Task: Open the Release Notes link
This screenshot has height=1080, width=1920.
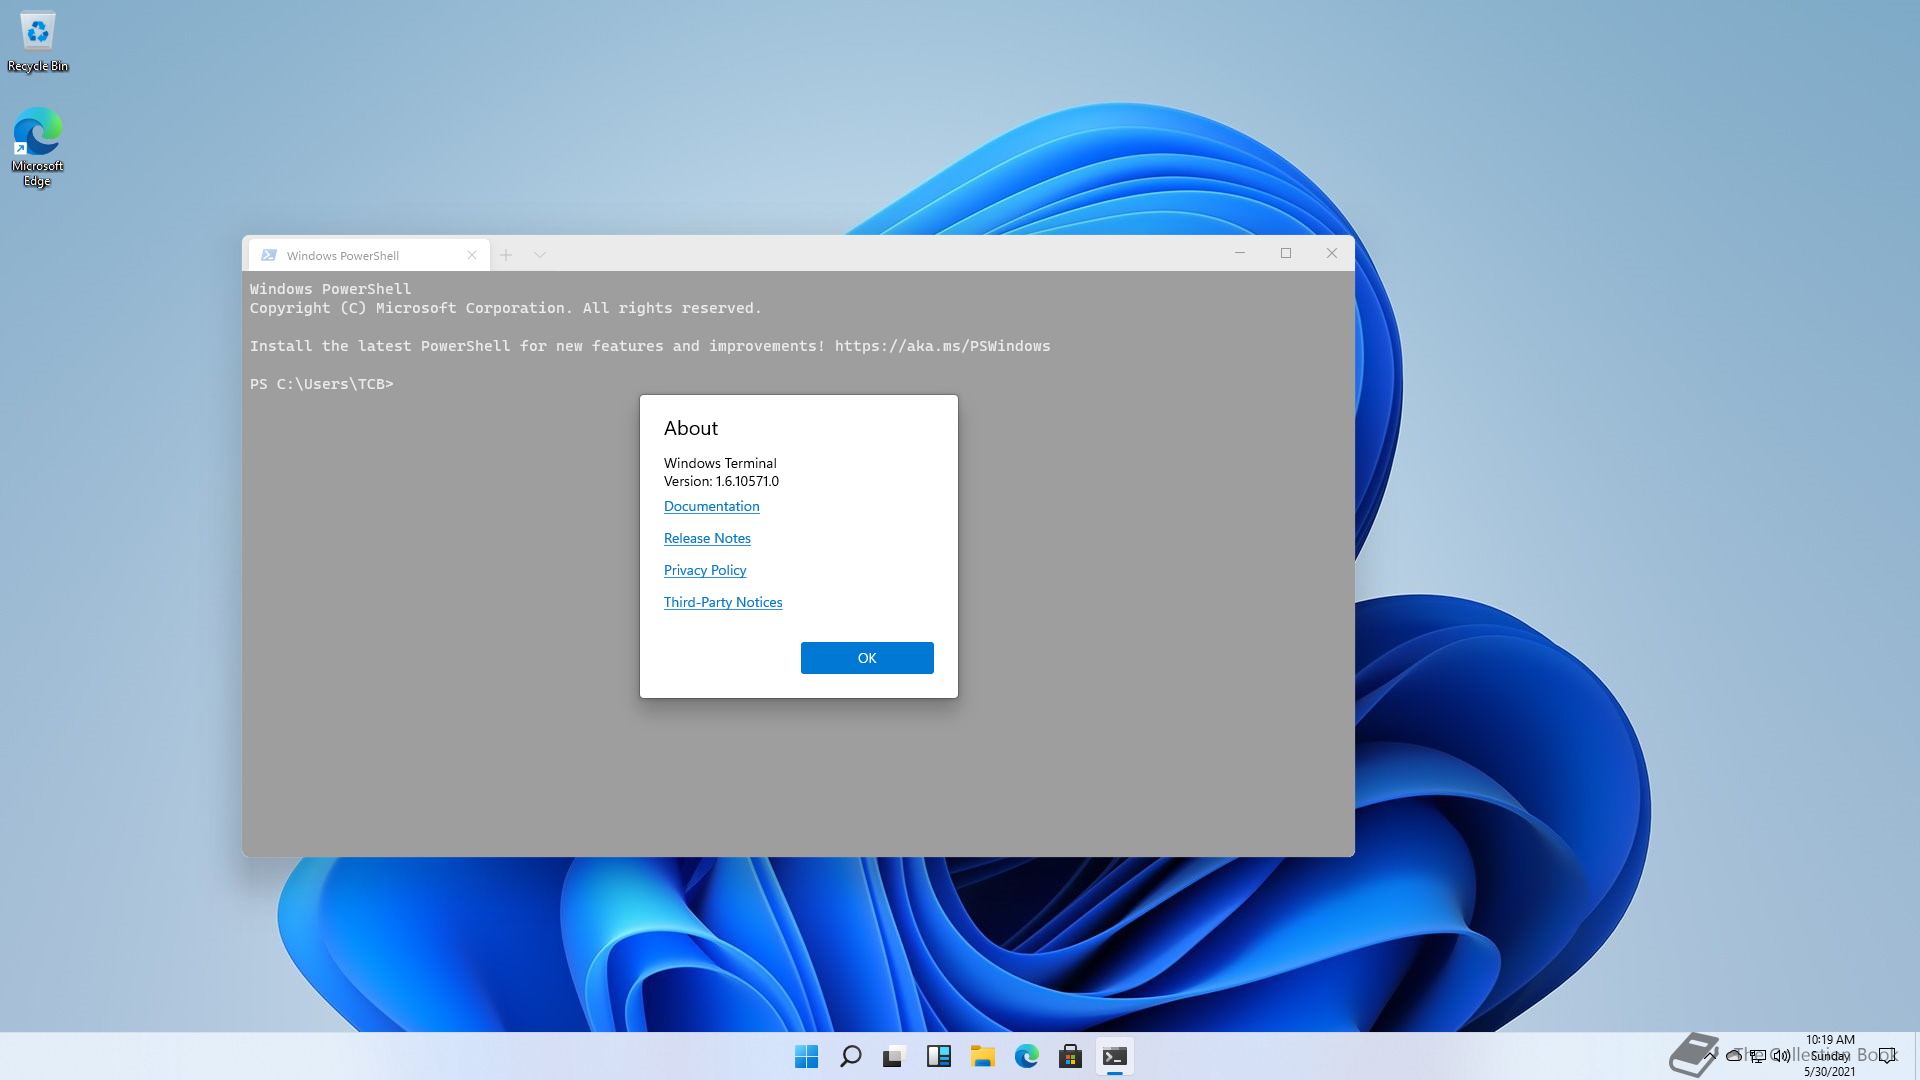Action: [x=707, y=538]
